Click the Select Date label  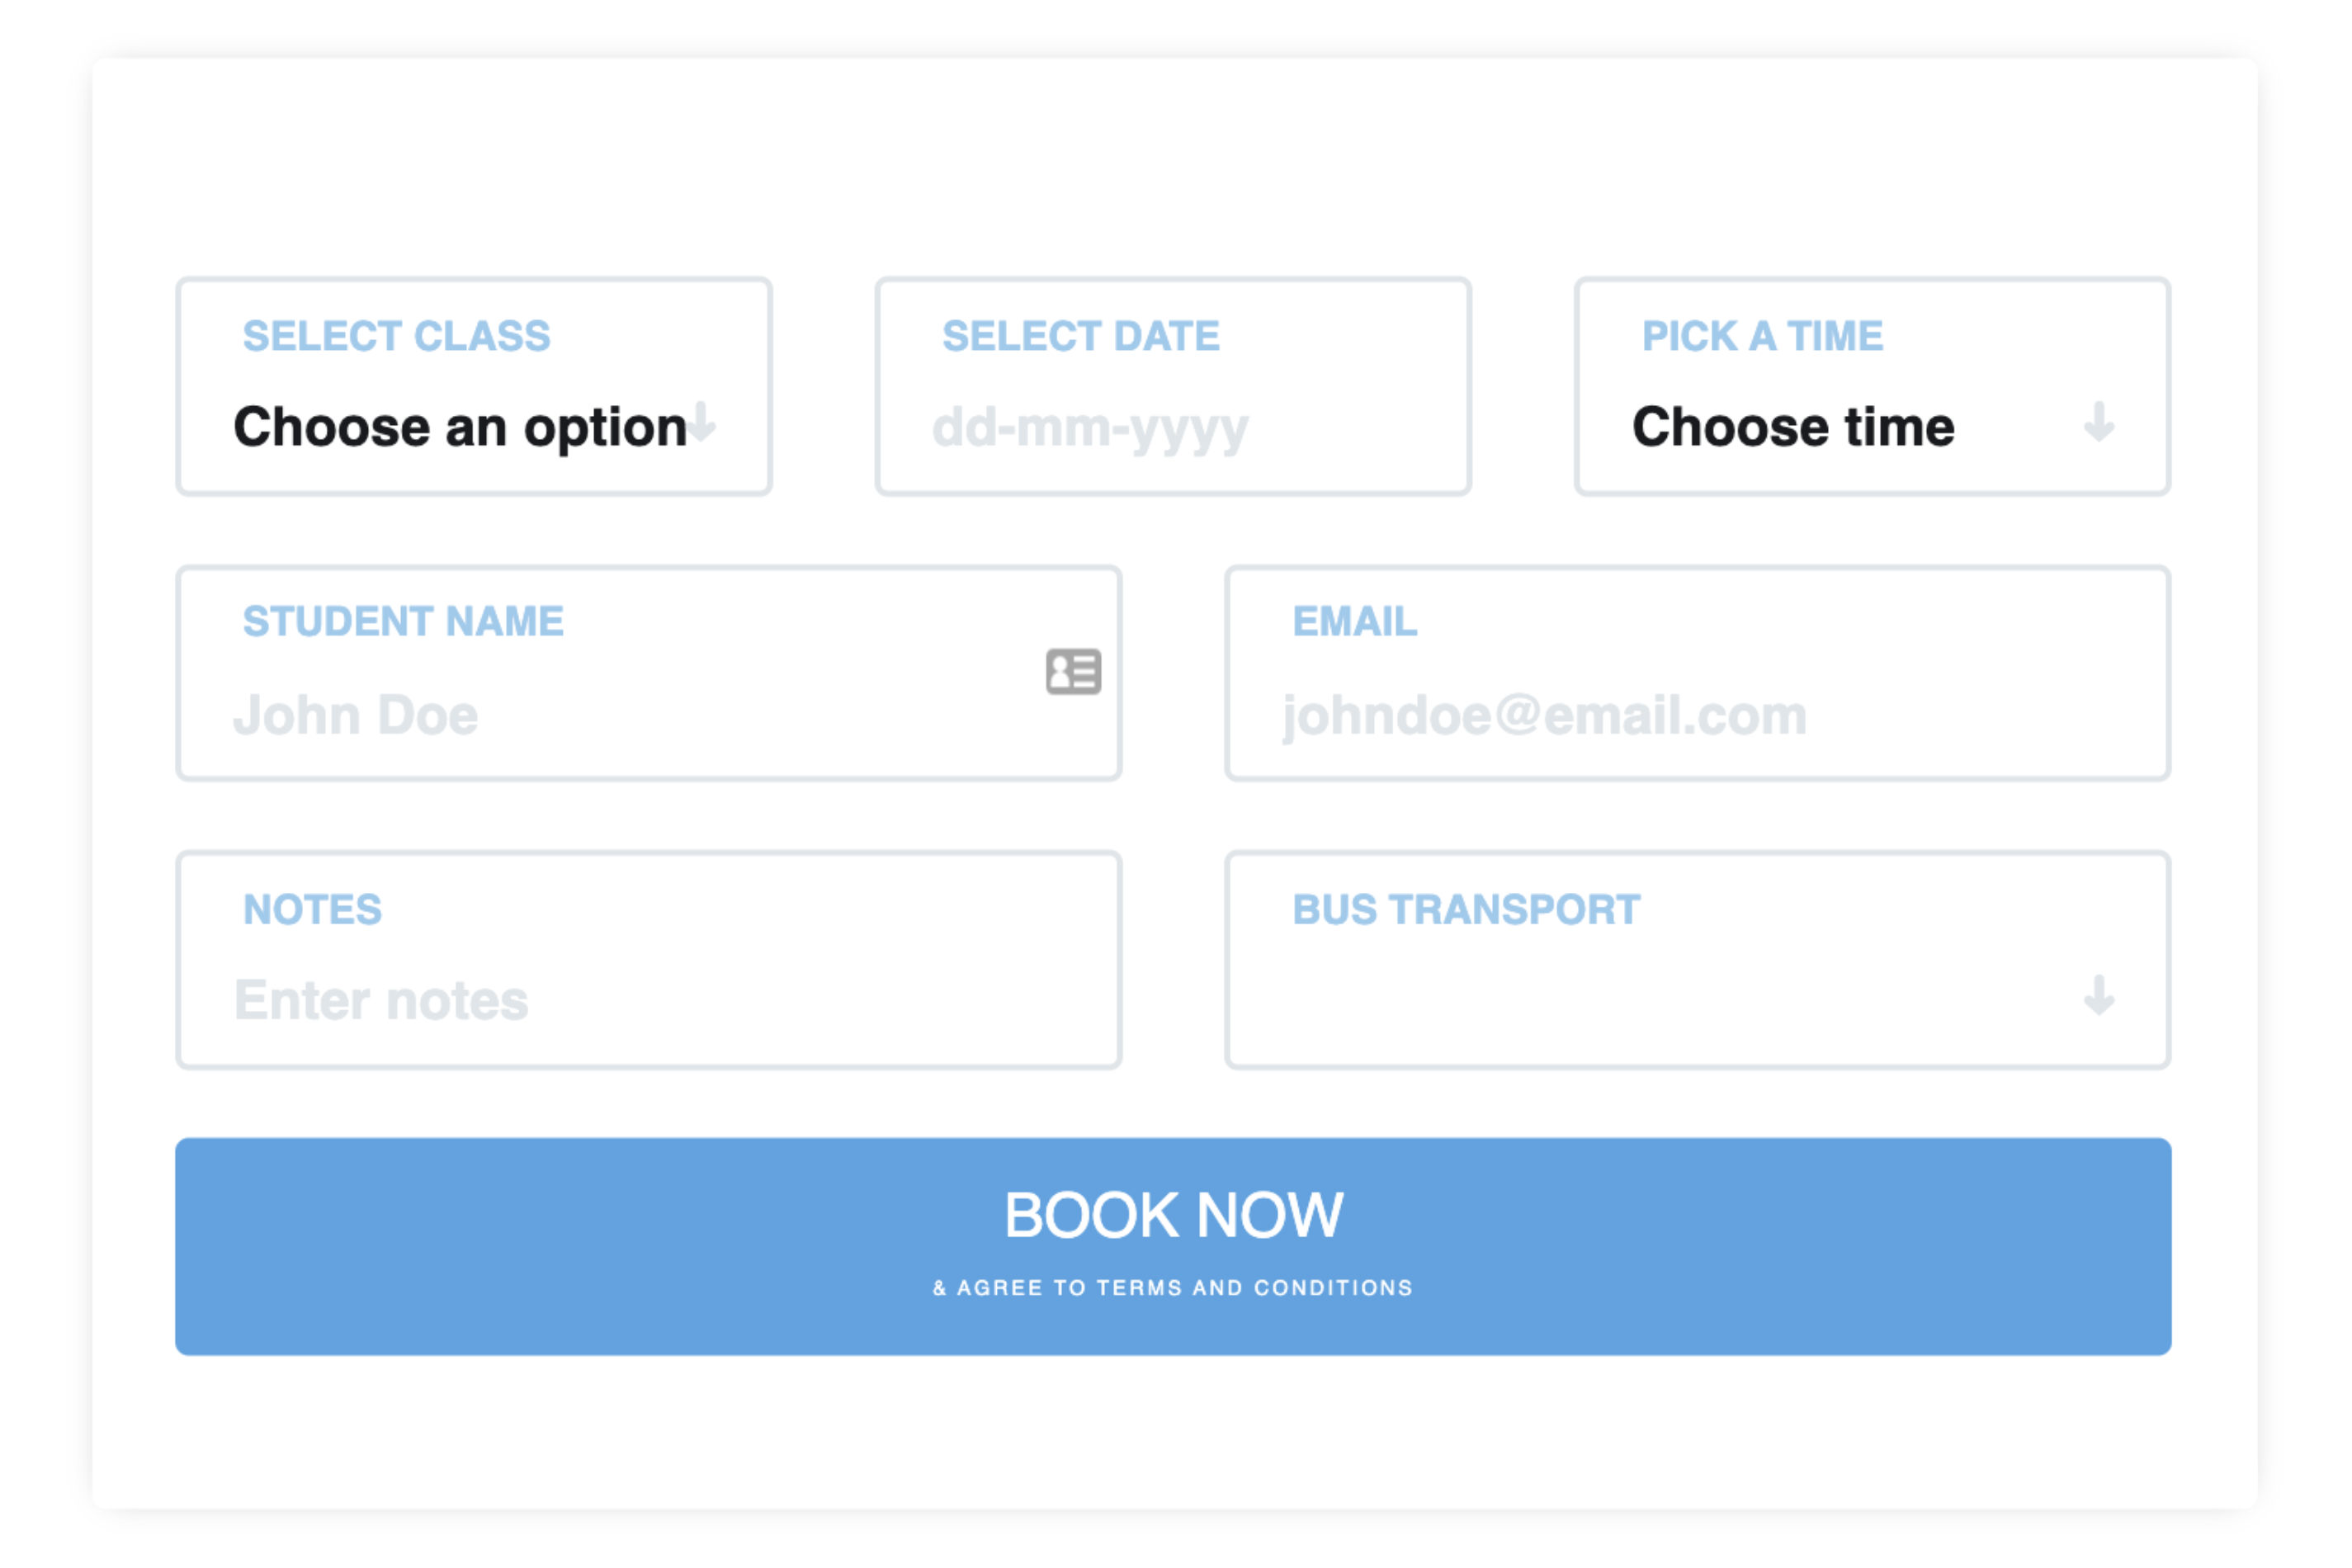pyautogui.click(x=1081, y=336)
